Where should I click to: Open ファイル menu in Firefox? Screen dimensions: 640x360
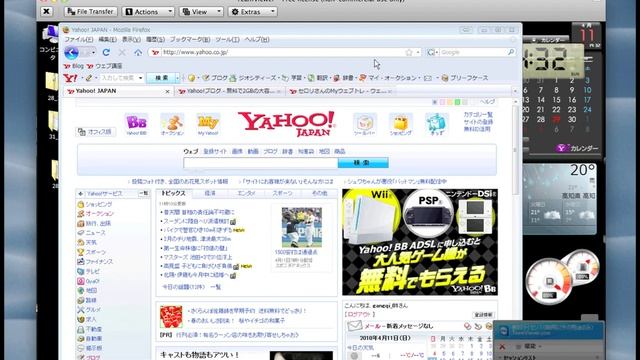click(79, 40)
